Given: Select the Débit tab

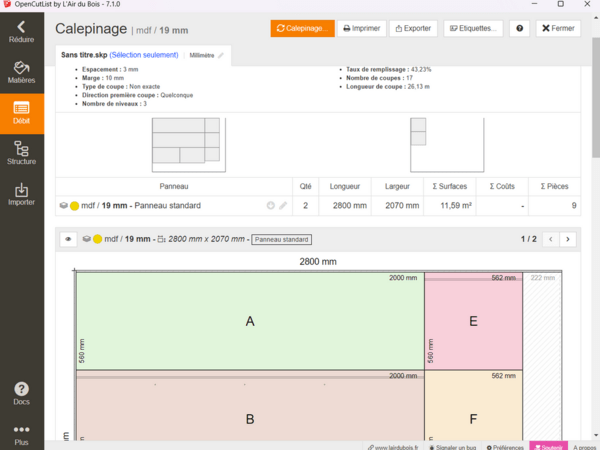Looking at the screenshot, I should [x=21, y=113].
